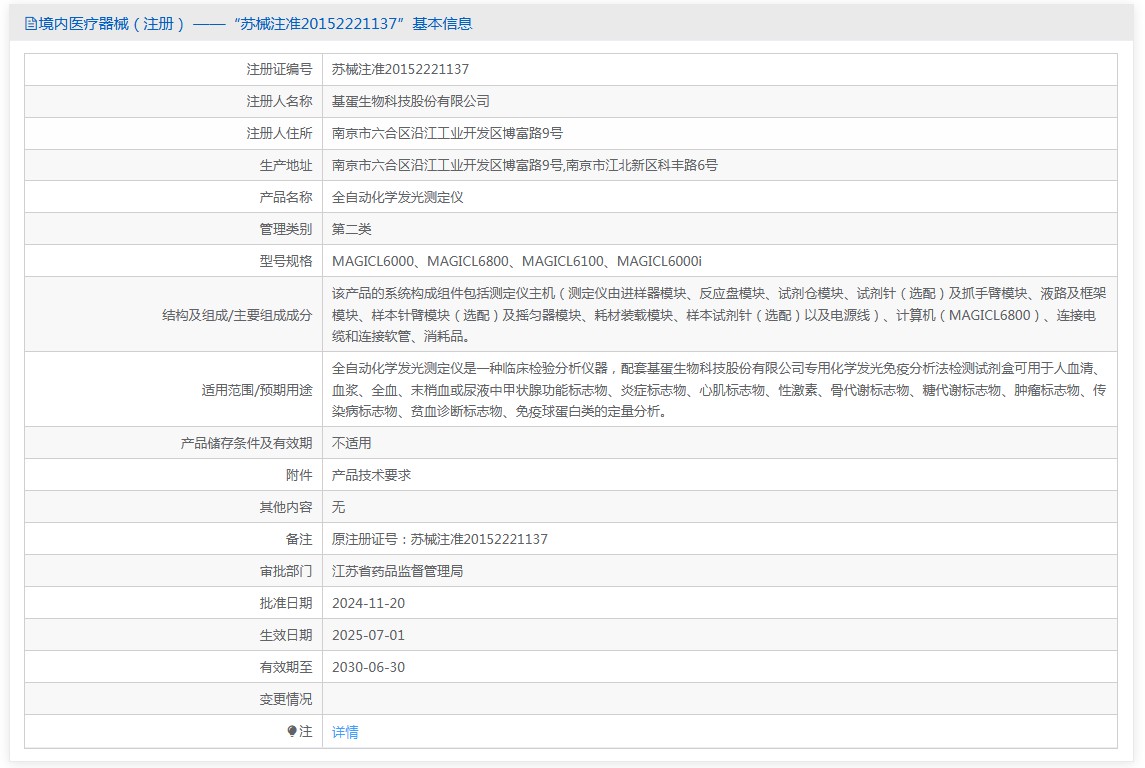Click the 产品储存条件及有效期 label
This screenshot has height=768, width=1145.
tap(246, 443)
